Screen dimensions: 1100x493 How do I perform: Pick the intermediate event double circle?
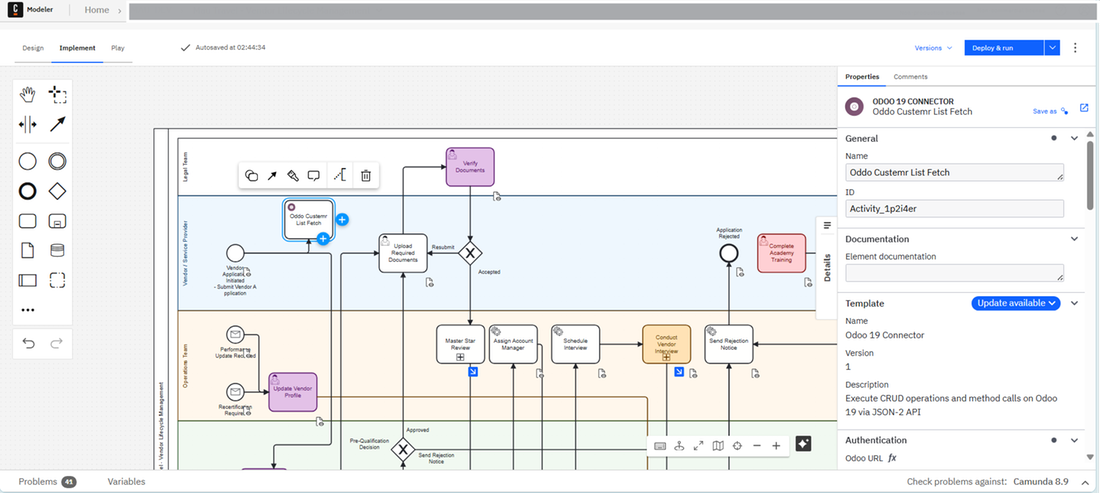(x=58, y=161)
